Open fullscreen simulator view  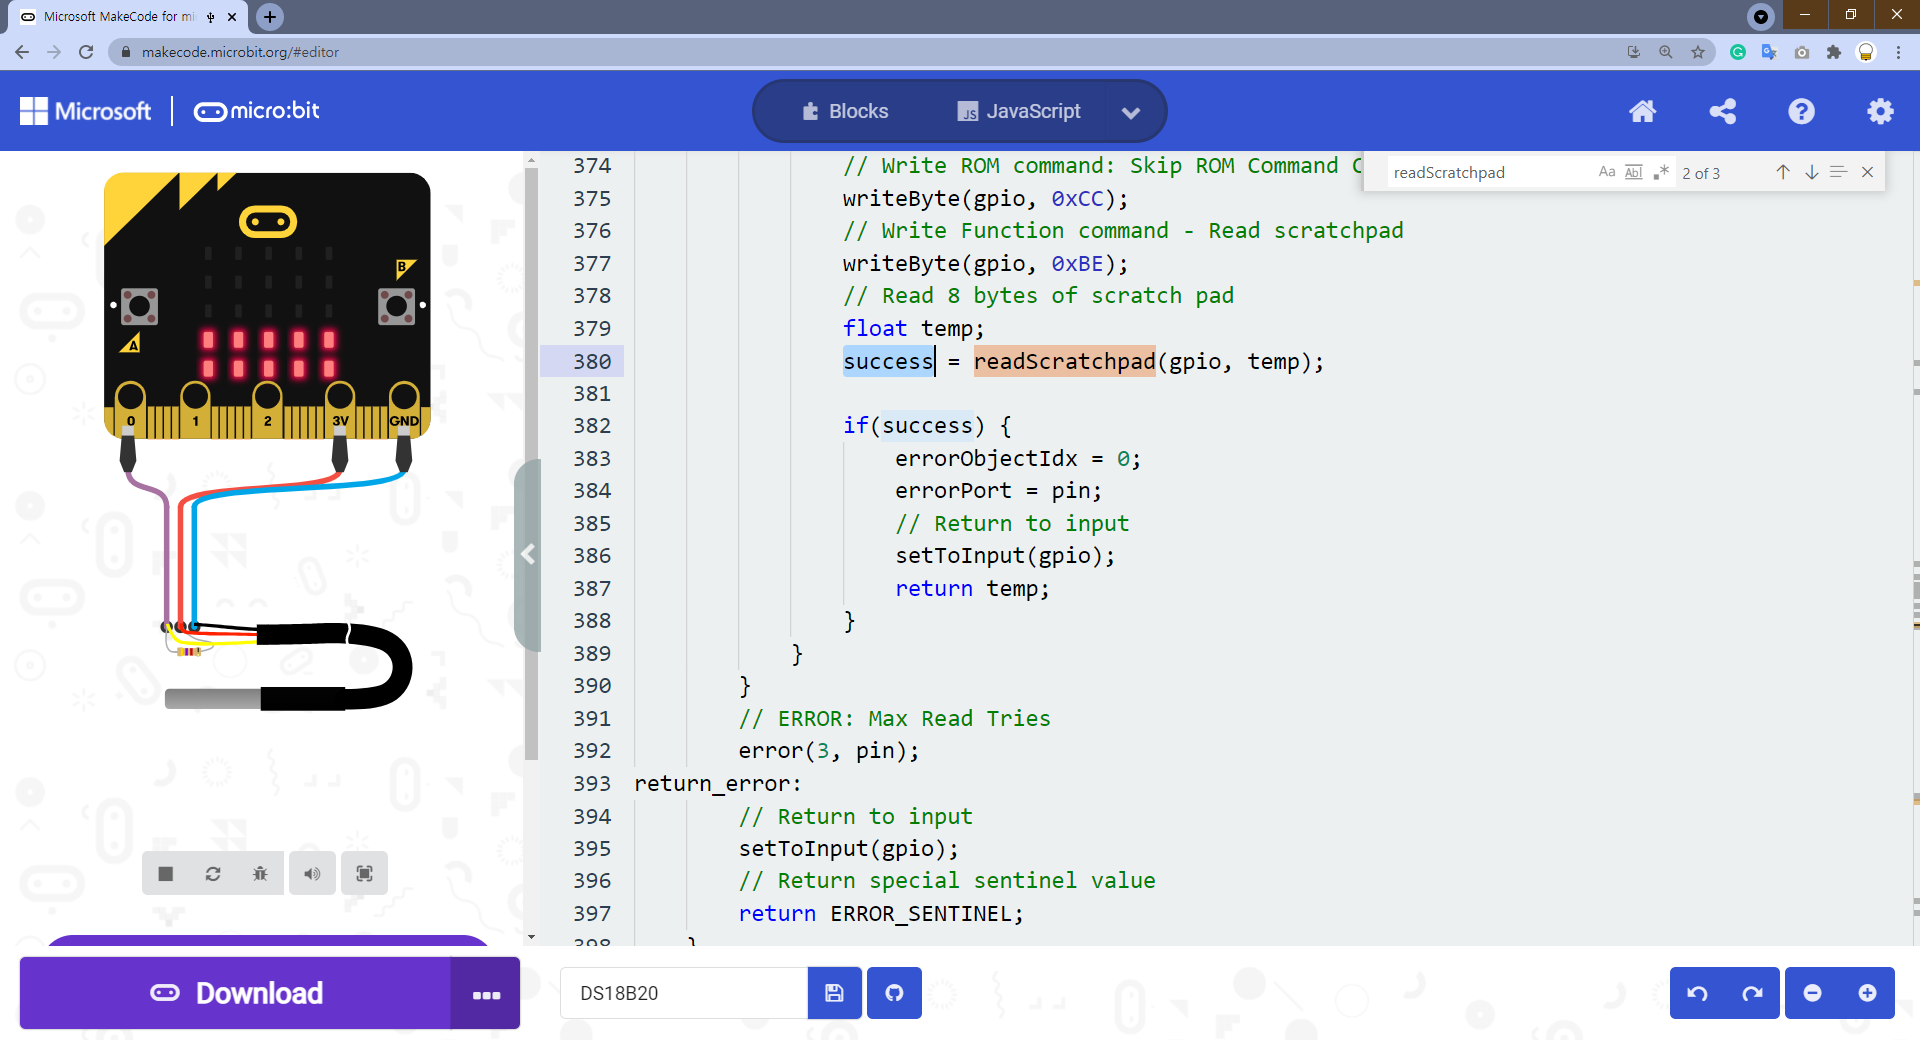(364, 873)
